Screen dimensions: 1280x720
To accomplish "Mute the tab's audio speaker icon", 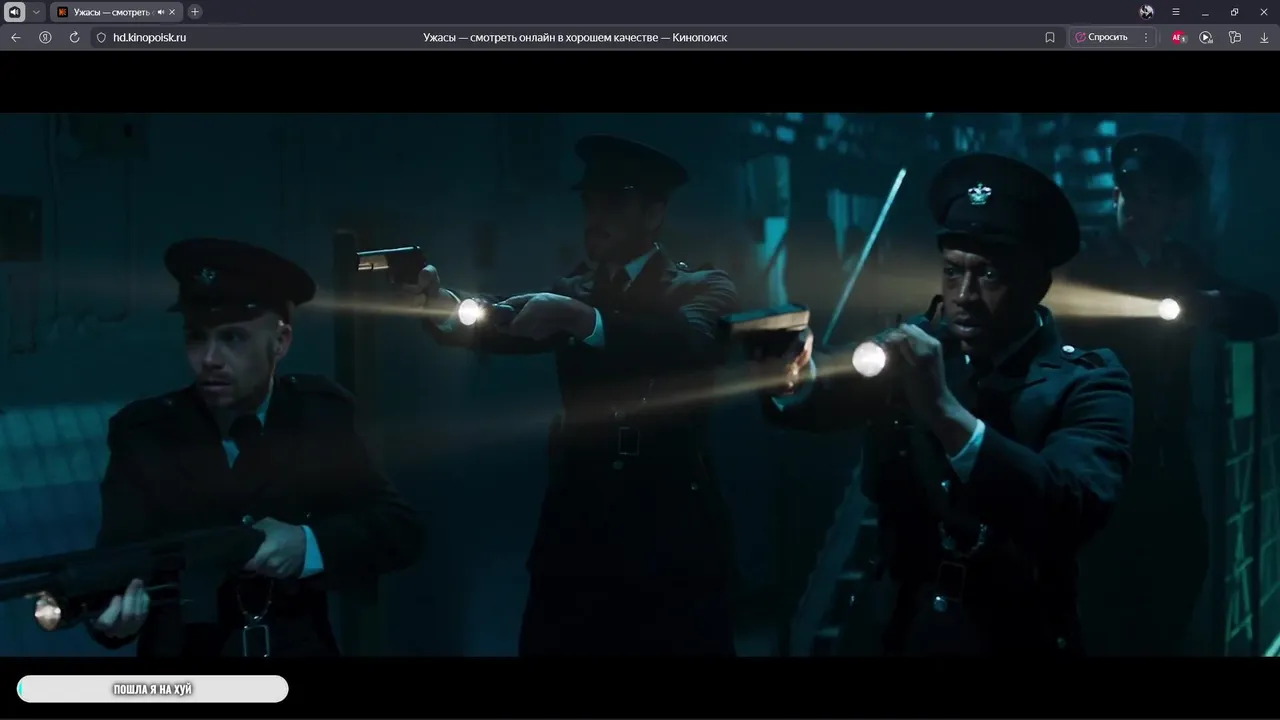I will coord(161,12).
